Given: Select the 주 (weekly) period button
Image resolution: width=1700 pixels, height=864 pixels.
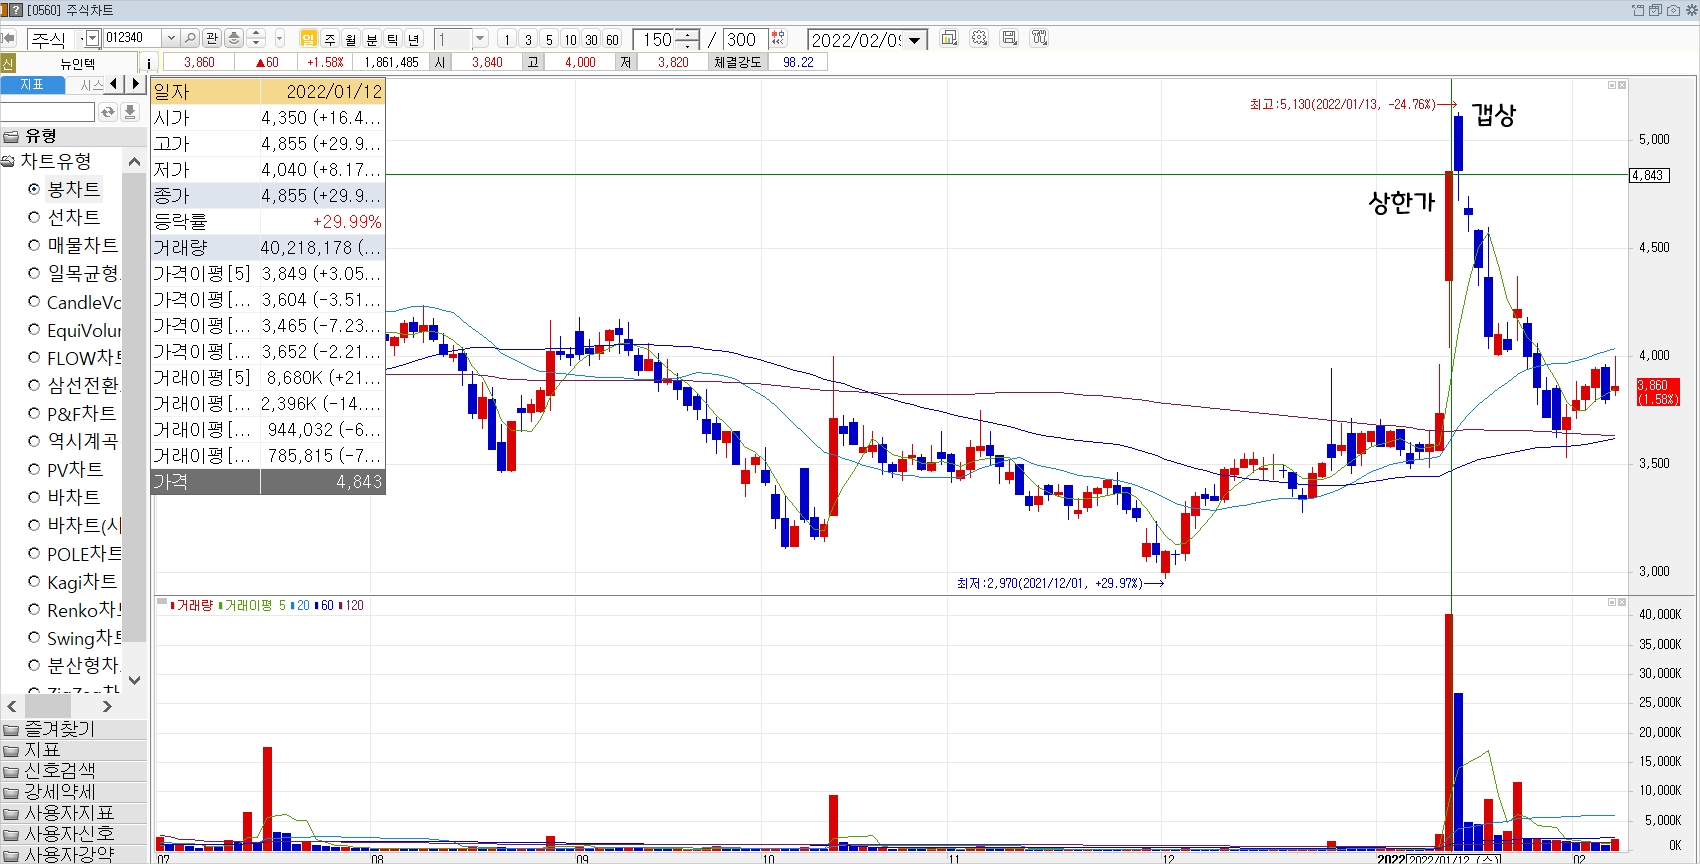Looking at the screenshot, I should [x=330, y=39].
